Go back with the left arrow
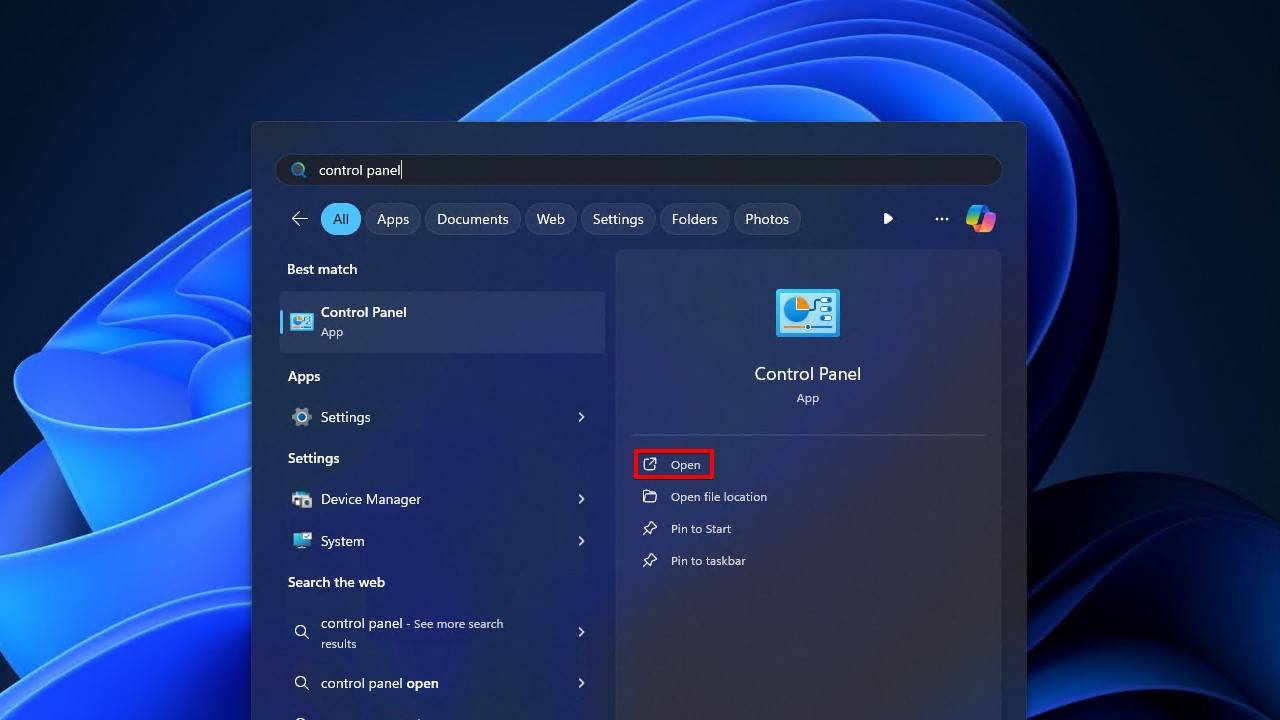Viewport: 1280px width, 720px height. [299, 219]
